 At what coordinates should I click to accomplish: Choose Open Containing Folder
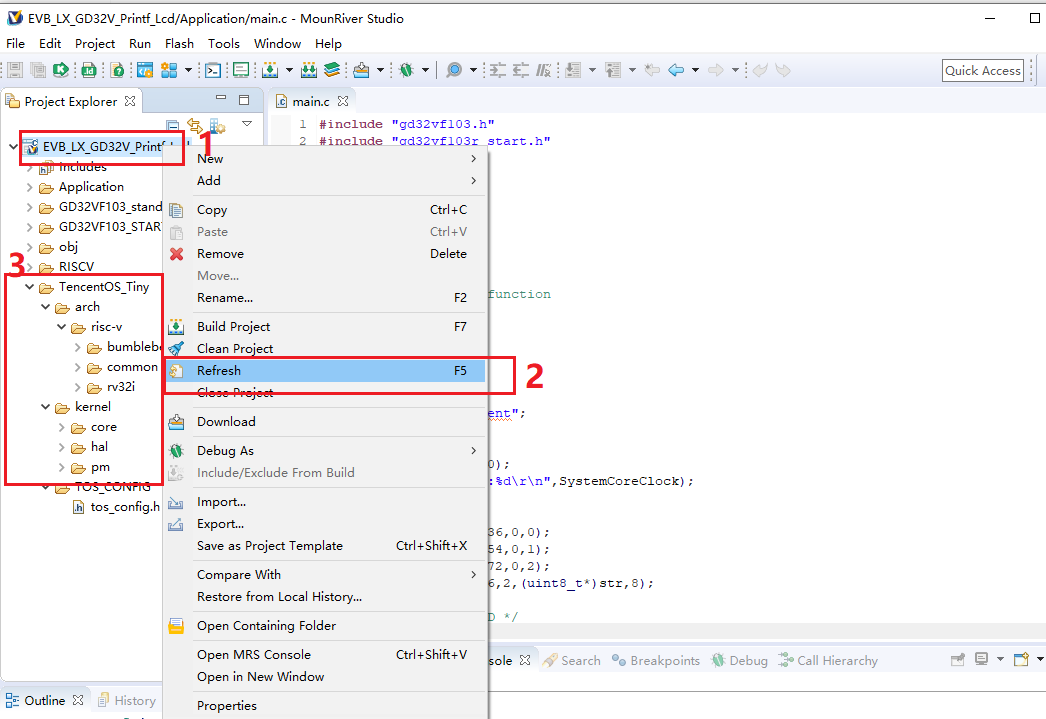tap(326, 626)
